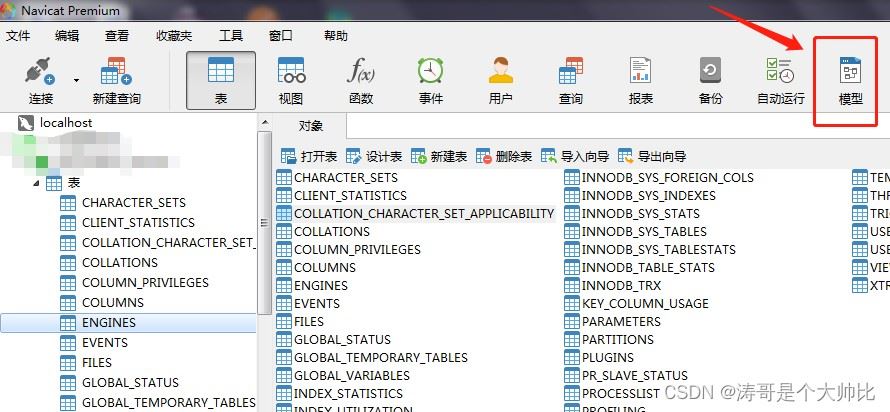
Task: Launch the 导出向导 export wizard
Action: pyautogui.click(x=652, y=156)
